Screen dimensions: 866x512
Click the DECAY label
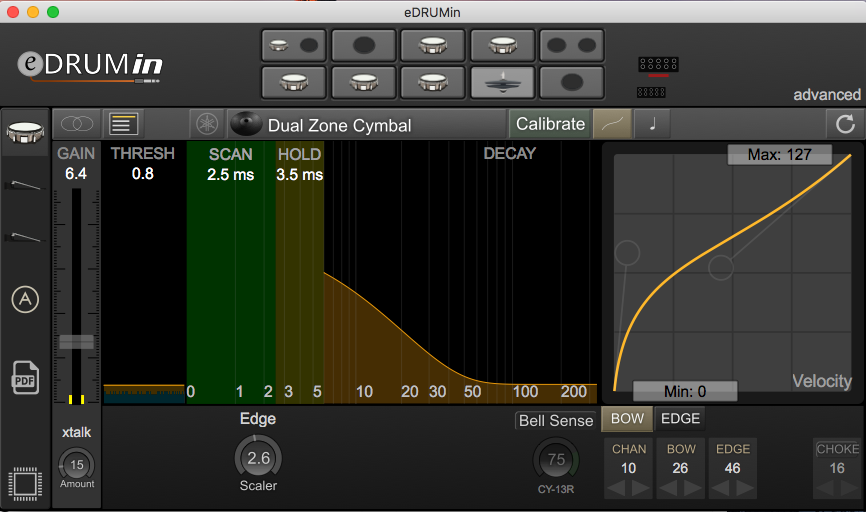coord(510,154)
